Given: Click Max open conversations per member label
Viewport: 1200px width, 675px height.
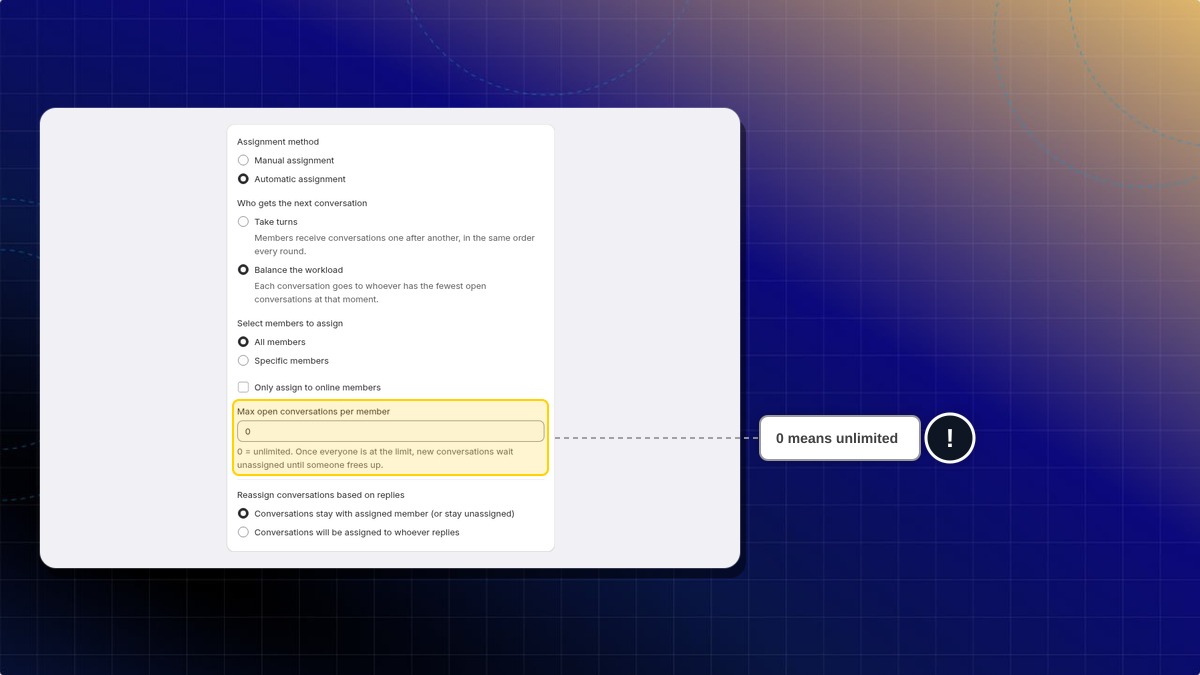Looking at the screenshot, I should tap(313, 411).
